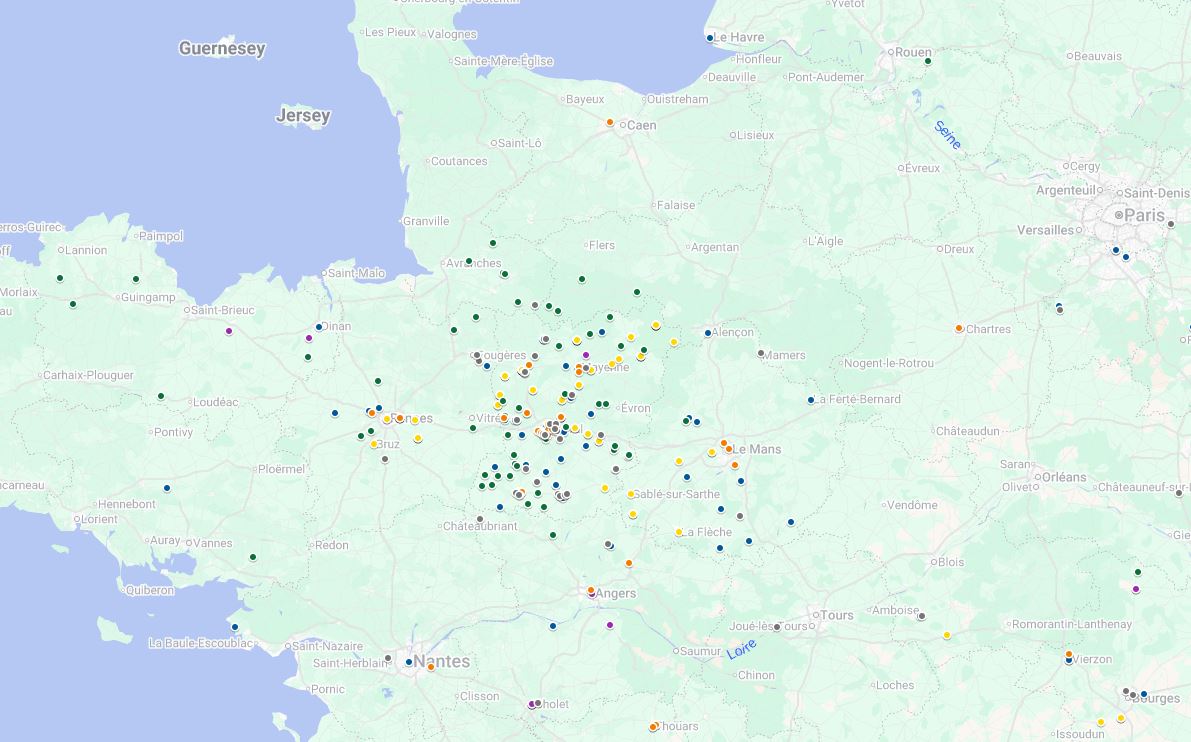Screen dimensions: 1191x742
Task: Select the Pontivy town label
Action: (173, 432)
